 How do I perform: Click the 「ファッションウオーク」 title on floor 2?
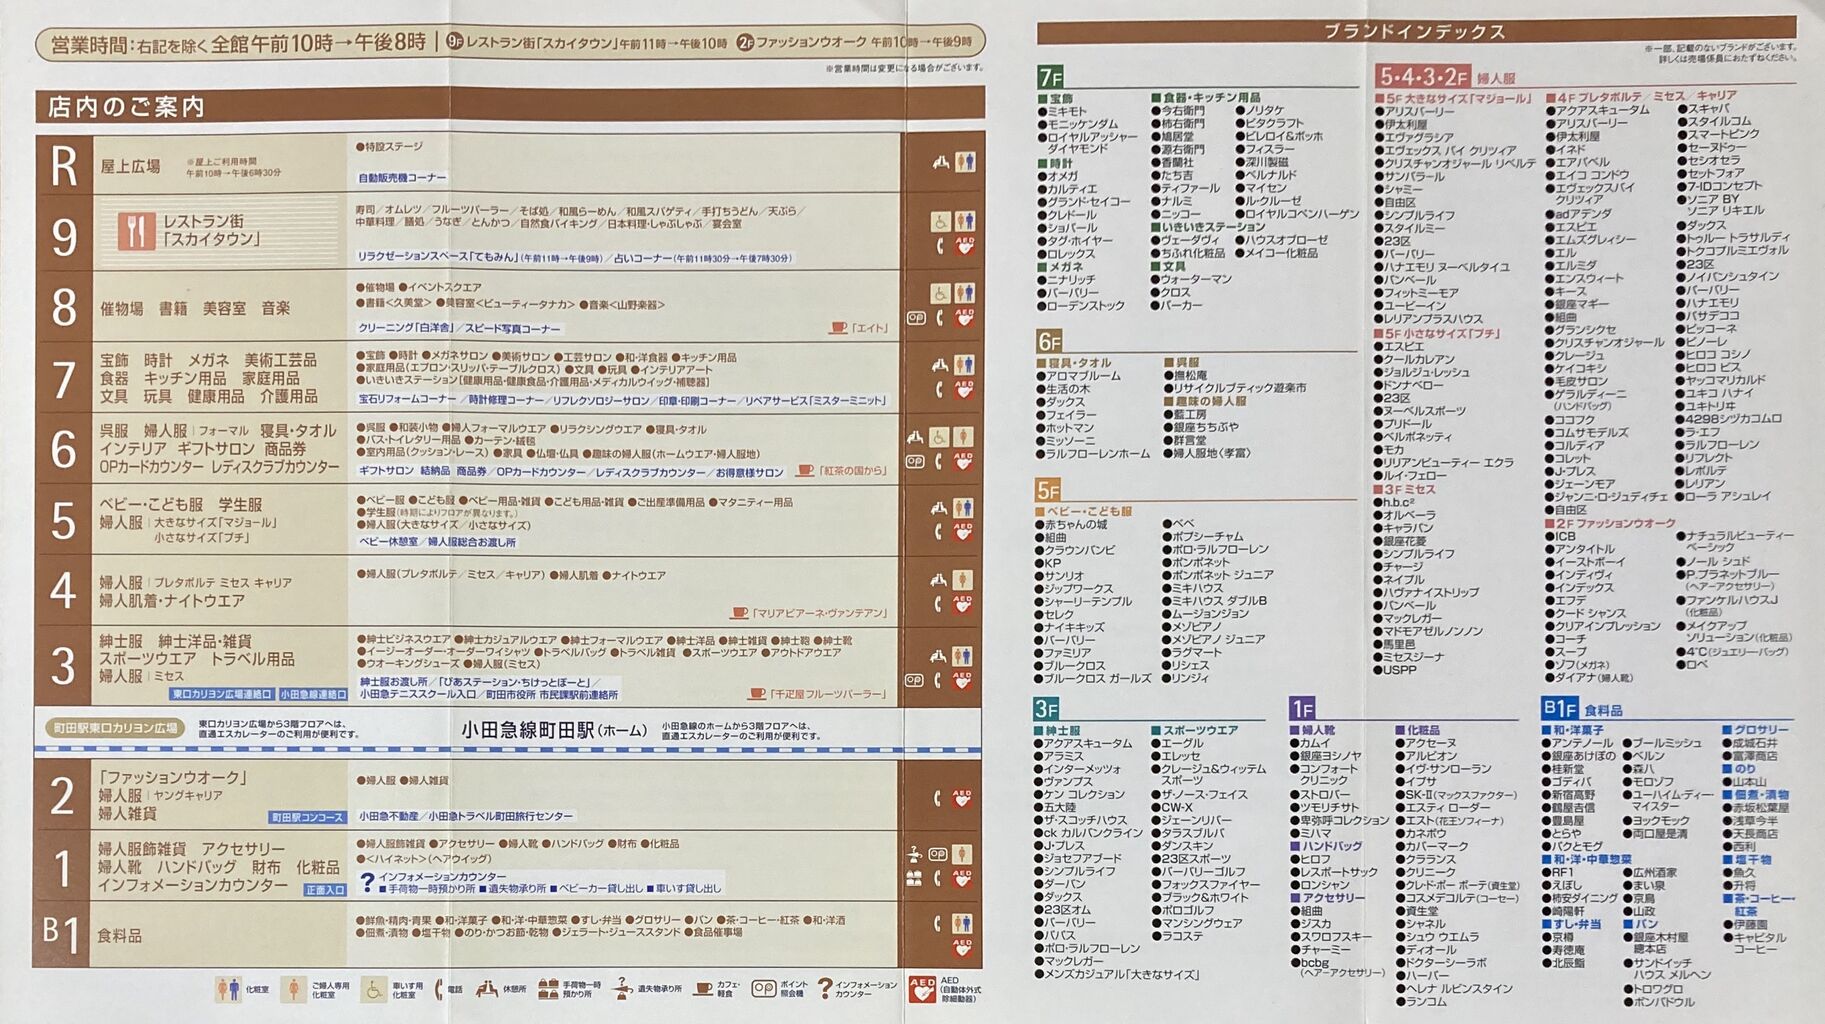coord(172,777)
